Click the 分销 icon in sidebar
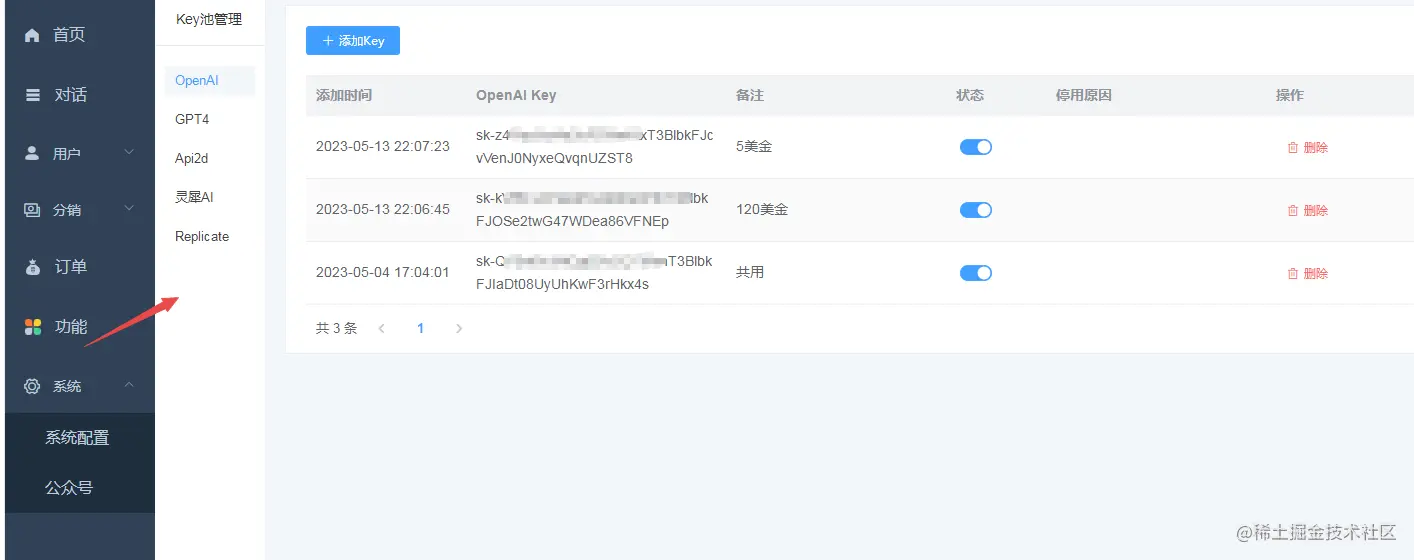The height and width of the screenshot is (560, 1414). coord(32,210)
